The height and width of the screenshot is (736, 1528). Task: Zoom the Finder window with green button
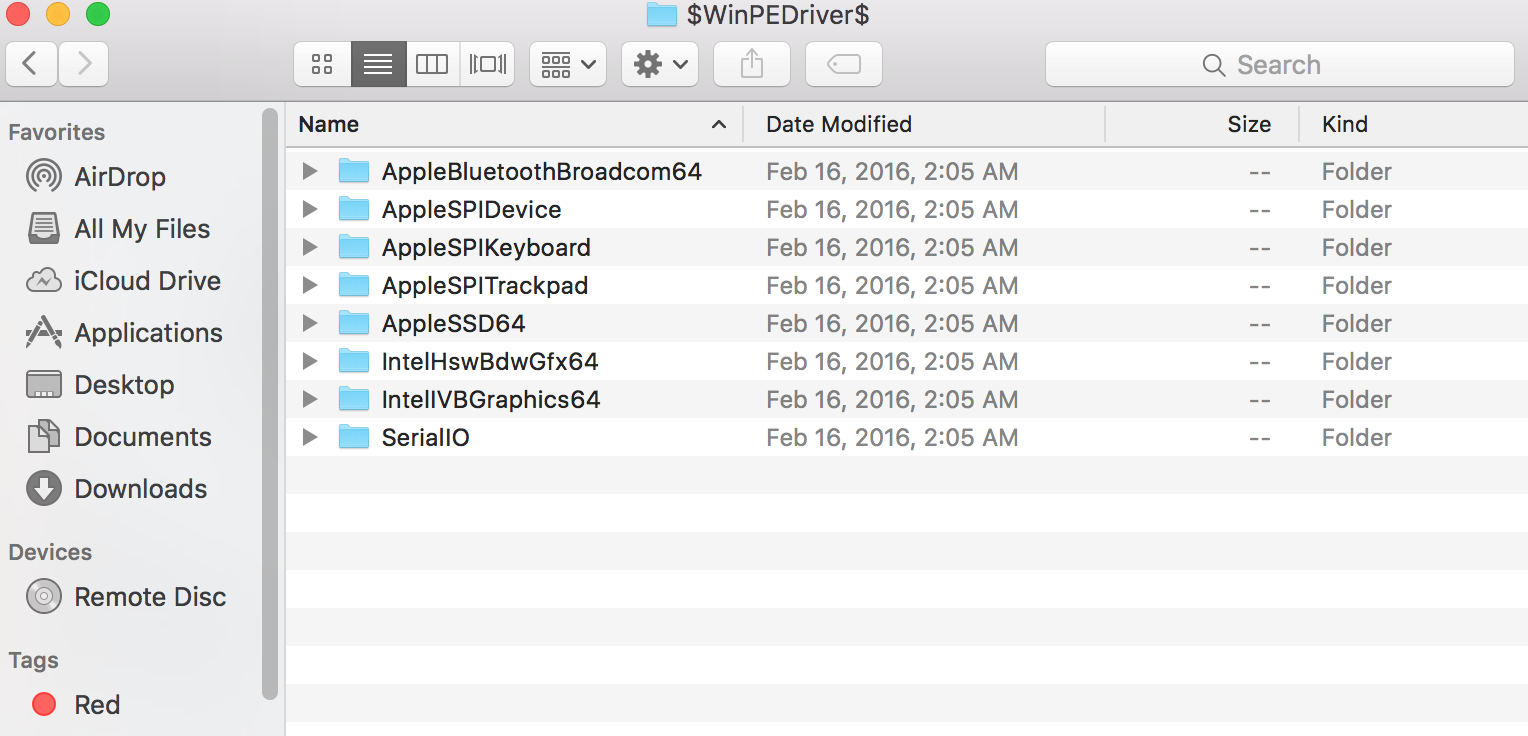(98, 14)
